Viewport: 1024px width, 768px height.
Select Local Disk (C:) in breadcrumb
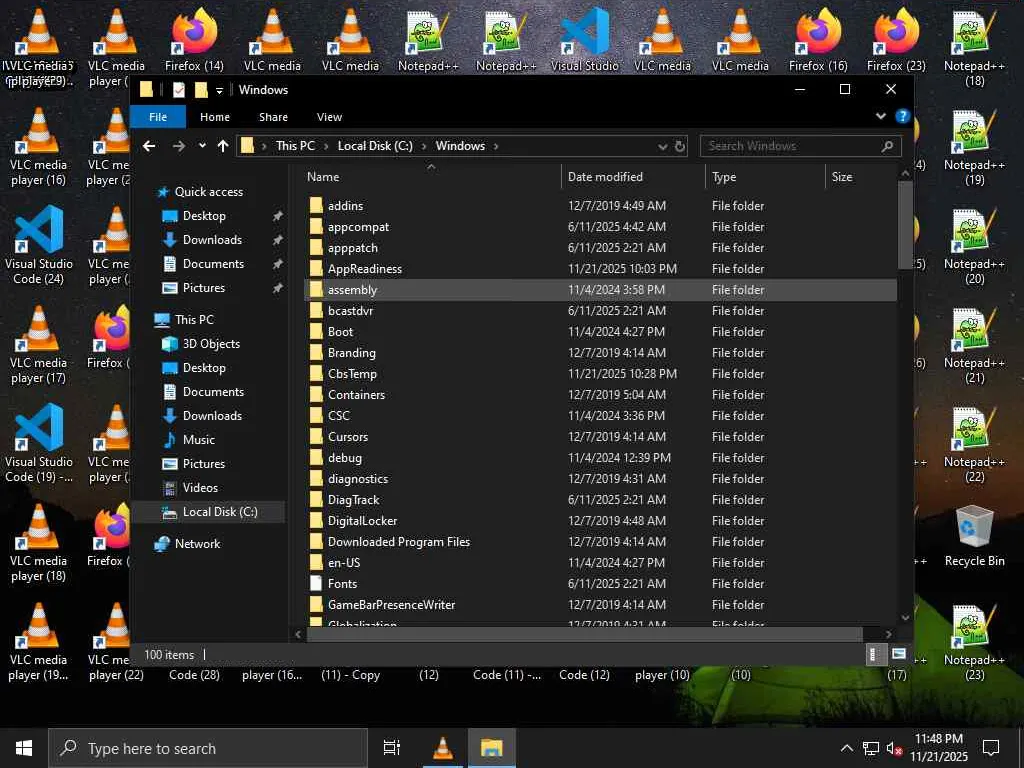[375, 146]
